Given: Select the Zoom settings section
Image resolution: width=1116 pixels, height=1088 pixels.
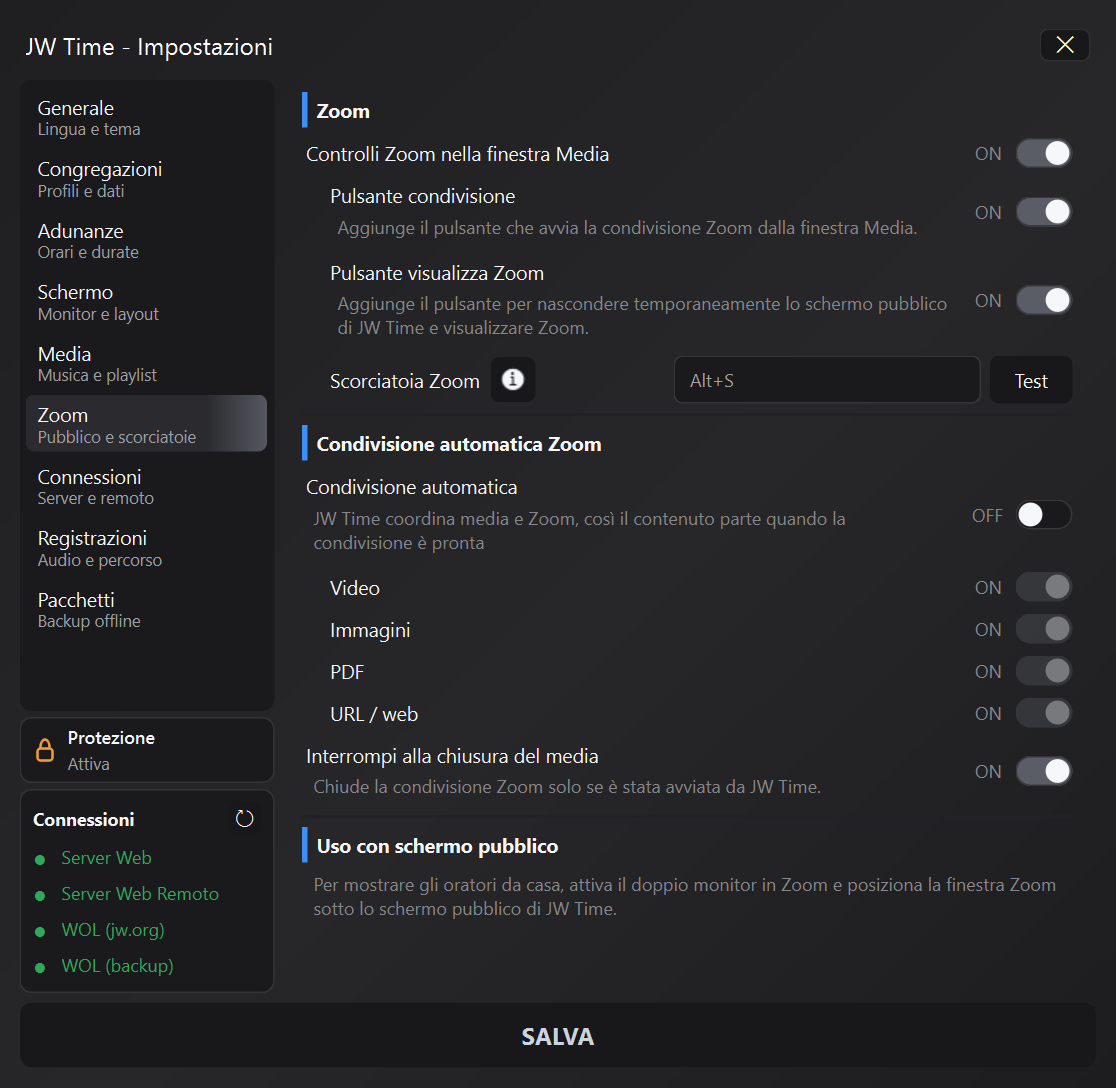Looking at the screenshot, I should 147,423.
